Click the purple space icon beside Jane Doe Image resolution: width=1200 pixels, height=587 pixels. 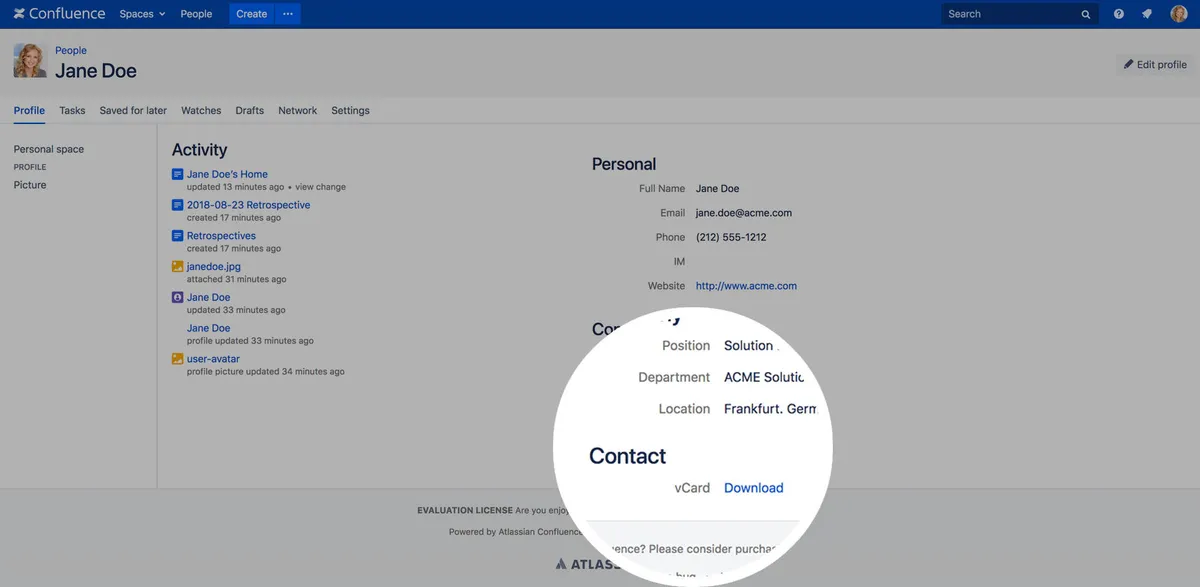(177, 297)
